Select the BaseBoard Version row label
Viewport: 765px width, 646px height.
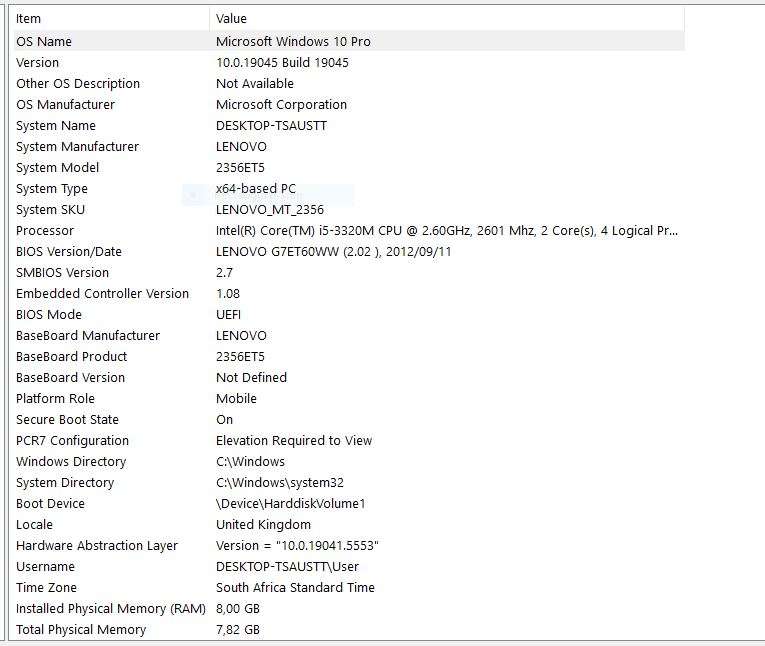(70, 377)
